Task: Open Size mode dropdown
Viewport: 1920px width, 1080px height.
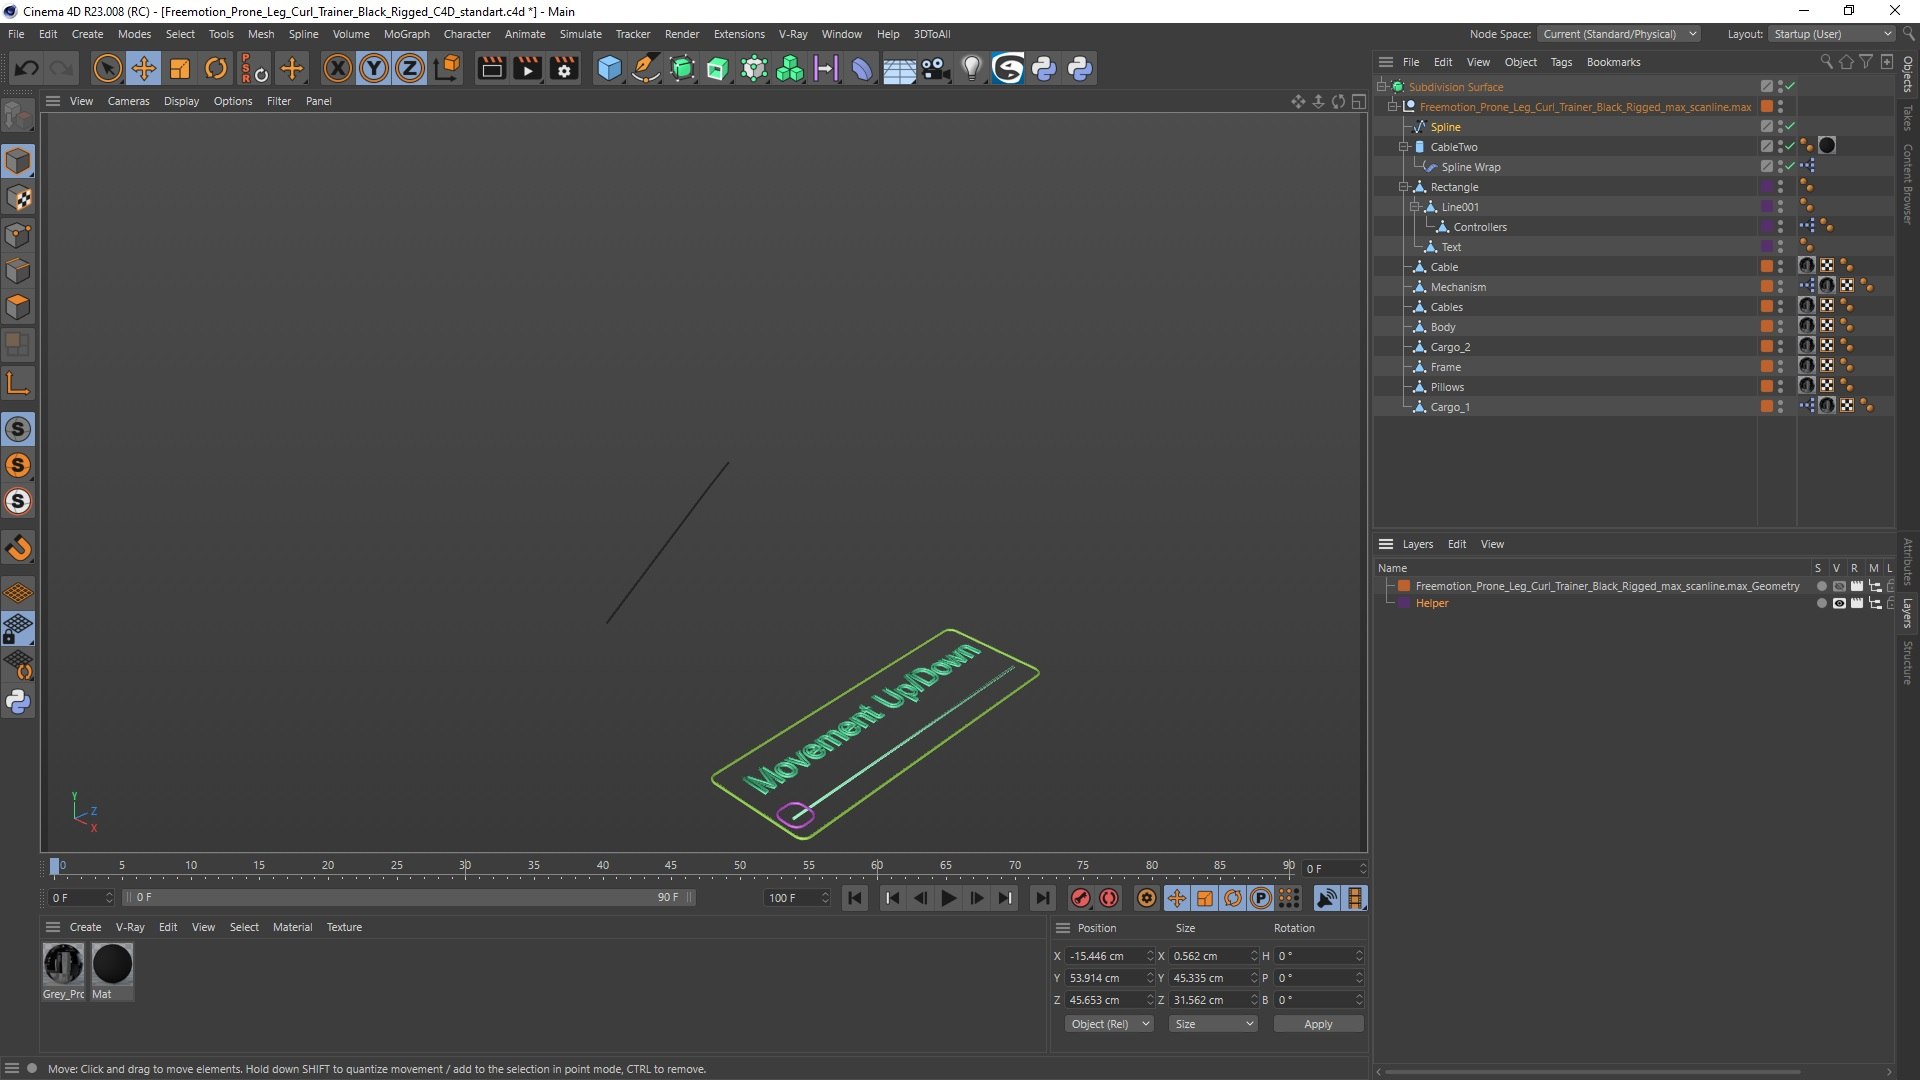Action: click(1213, 1024)
